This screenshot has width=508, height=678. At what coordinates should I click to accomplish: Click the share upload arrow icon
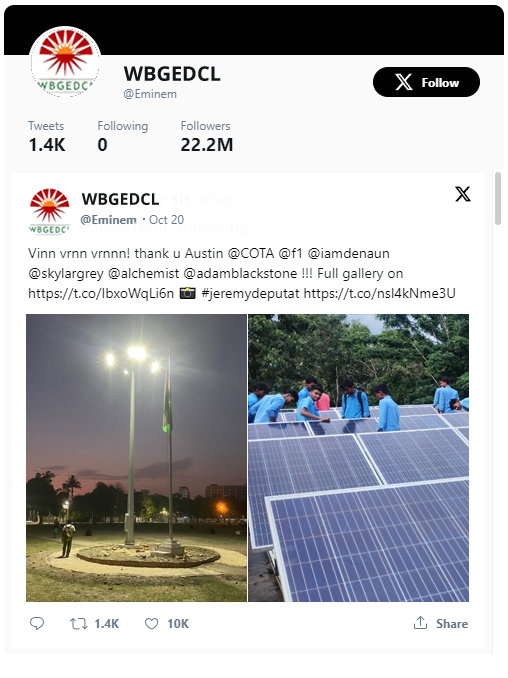click(420, 623)
